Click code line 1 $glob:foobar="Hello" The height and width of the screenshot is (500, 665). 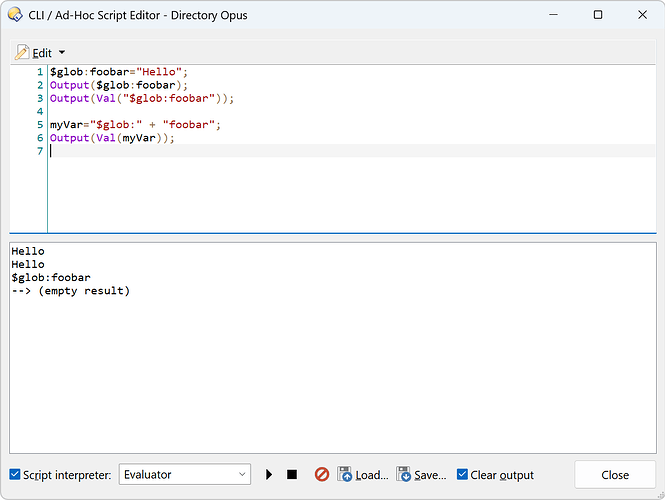119,72
